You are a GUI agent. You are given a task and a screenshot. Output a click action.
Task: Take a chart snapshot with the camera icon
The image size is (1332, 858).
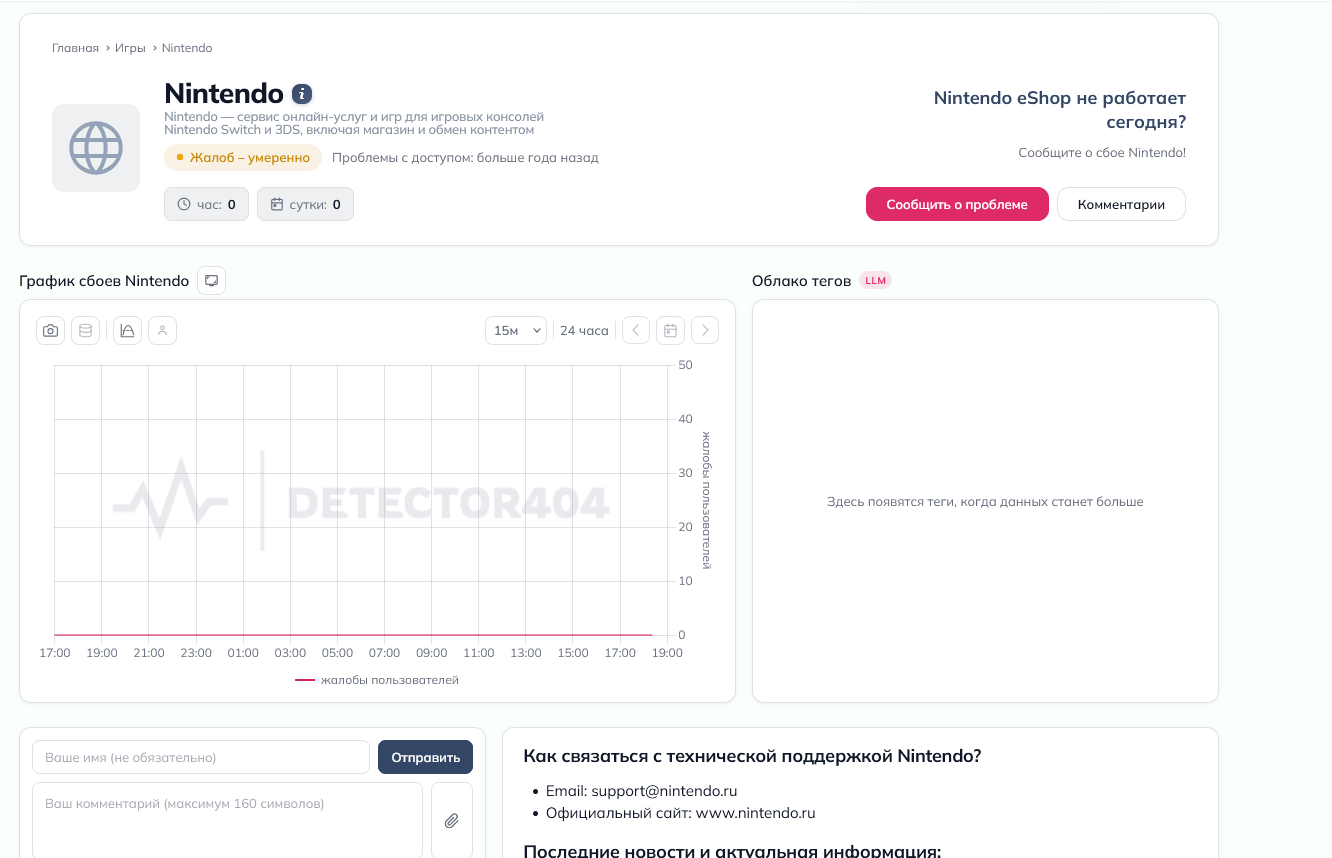(x=51, y=330)
